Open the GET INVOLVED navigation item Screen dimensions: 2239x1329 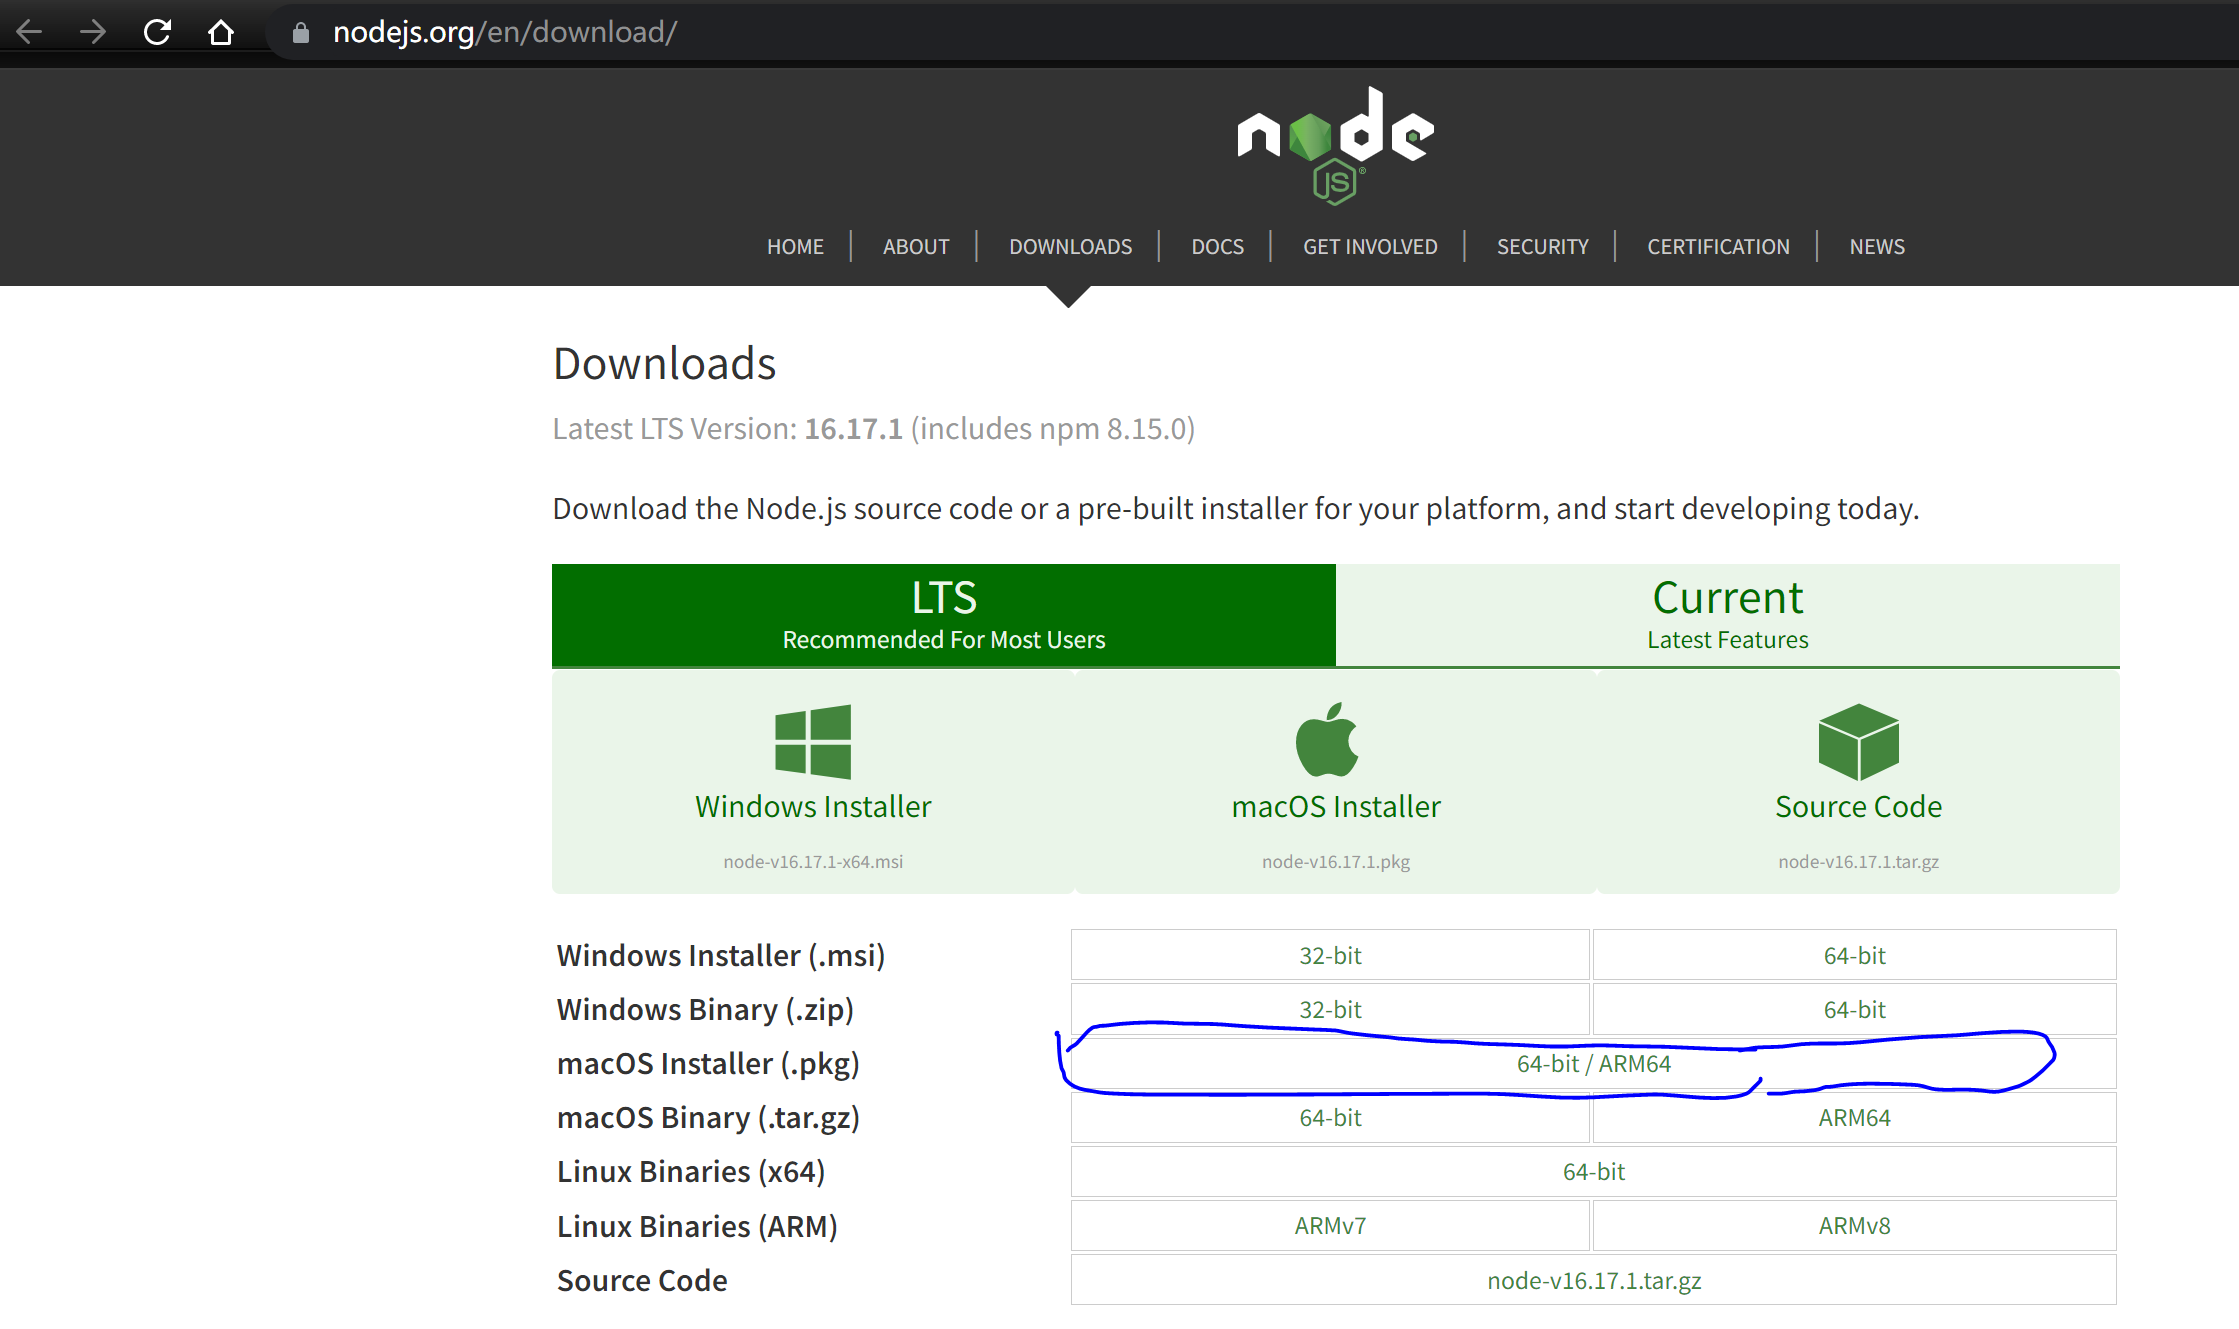point(1370,246)
